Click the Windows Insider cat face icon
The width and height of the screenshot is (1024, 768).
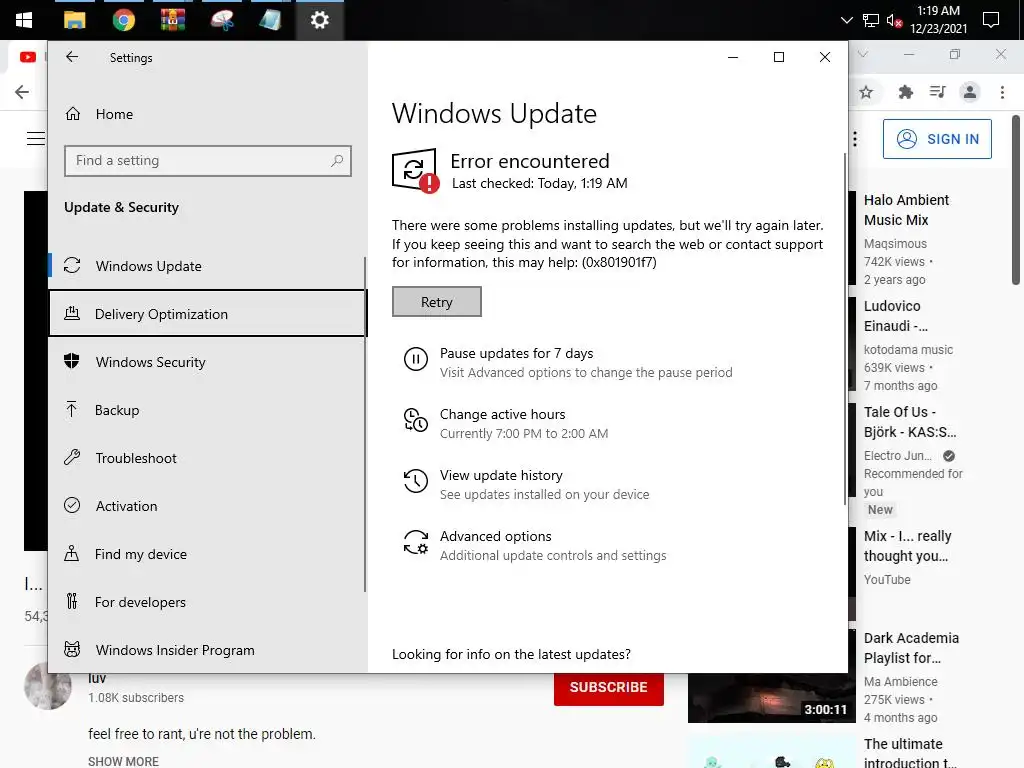(72, 649)
